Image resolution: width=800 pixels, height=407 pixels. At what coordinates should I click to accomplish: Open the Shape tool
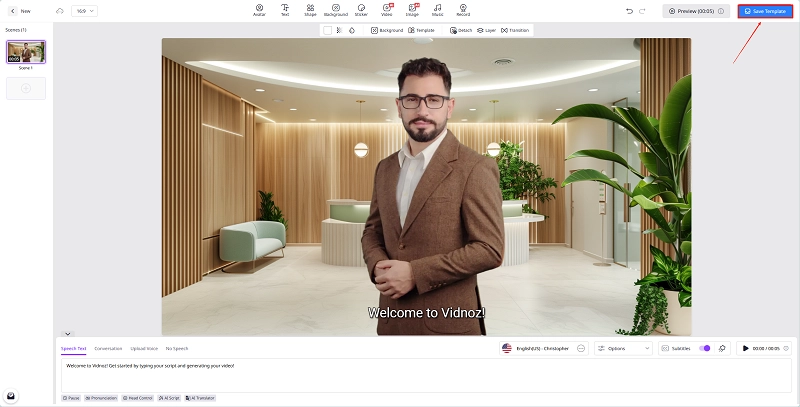(309, 10)
